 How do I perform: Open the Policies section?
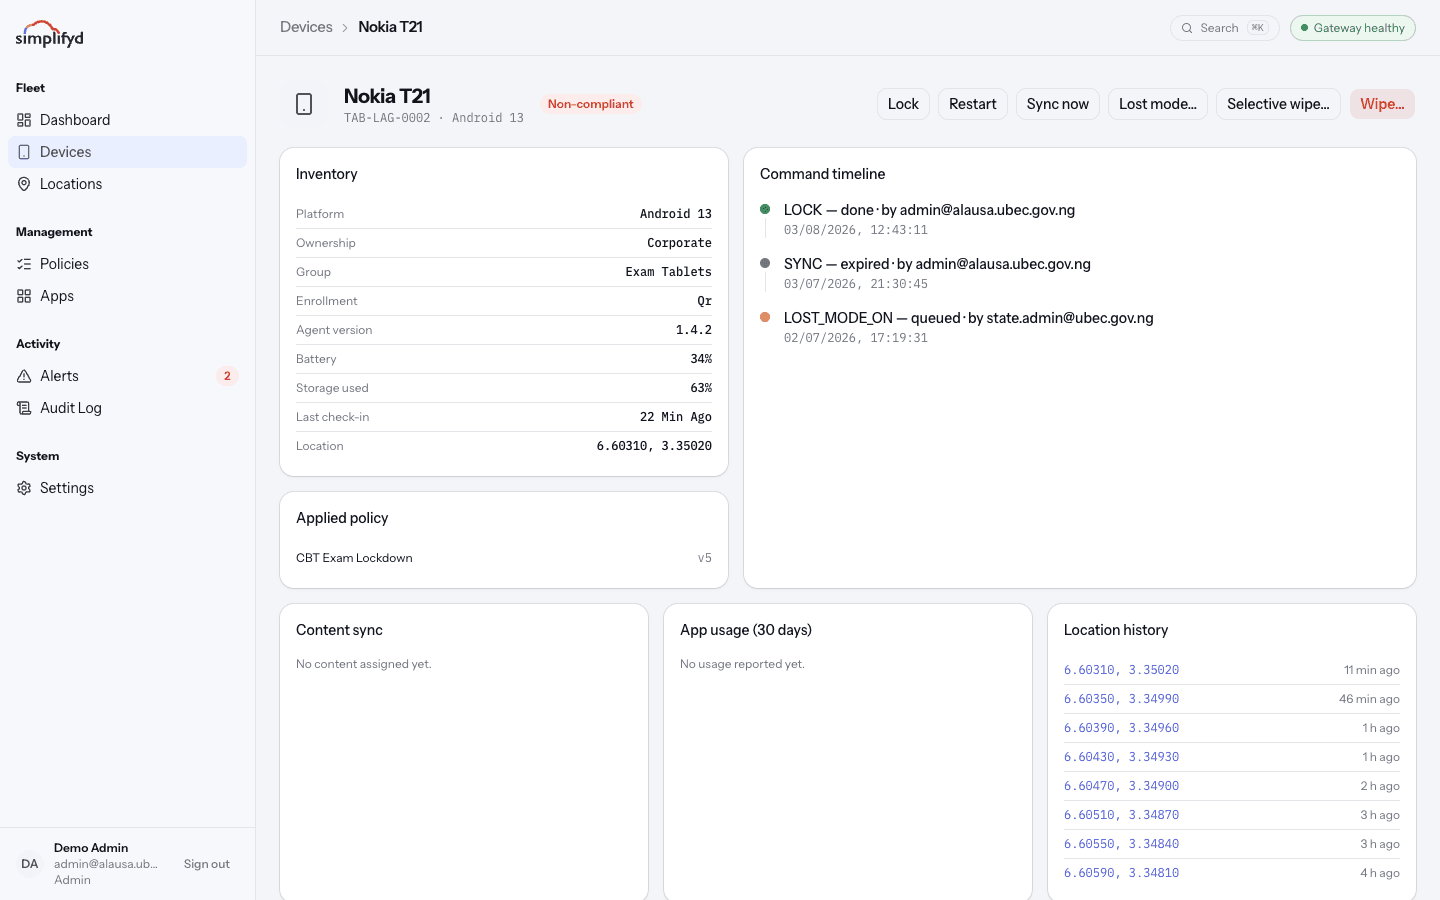tap(128, 264)
